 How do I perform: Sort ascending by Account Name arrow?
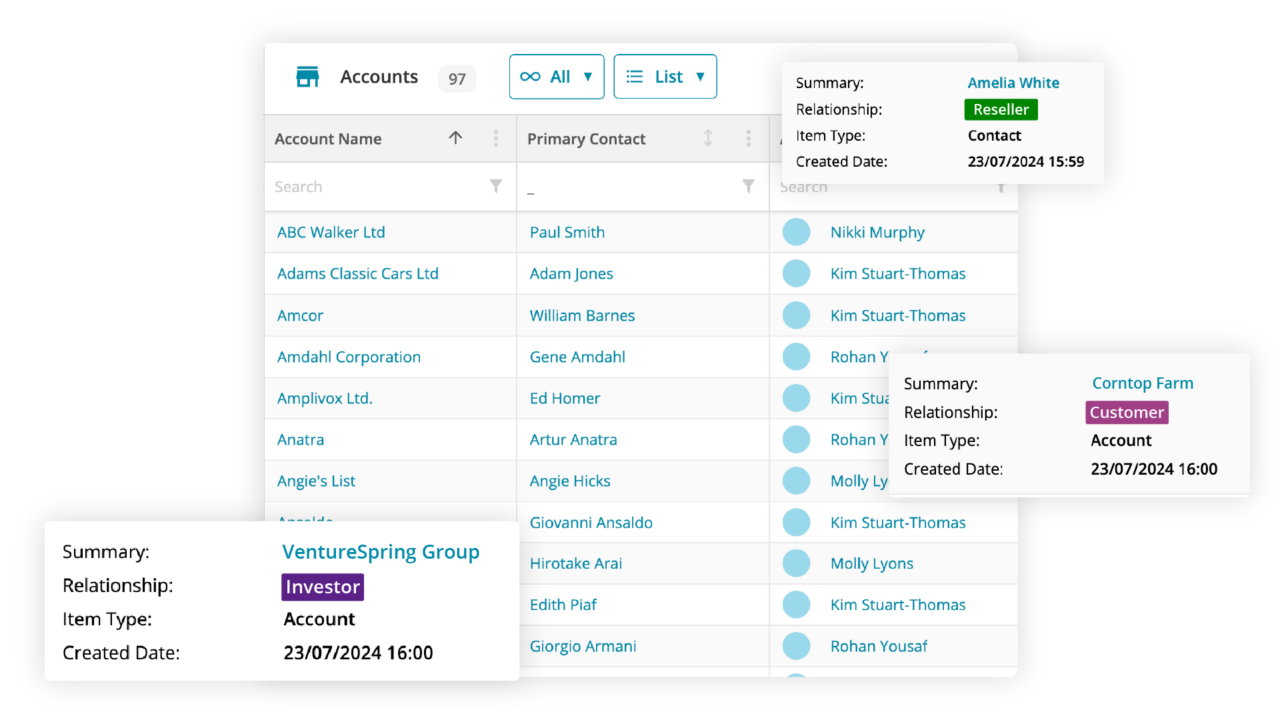[456, 139]
